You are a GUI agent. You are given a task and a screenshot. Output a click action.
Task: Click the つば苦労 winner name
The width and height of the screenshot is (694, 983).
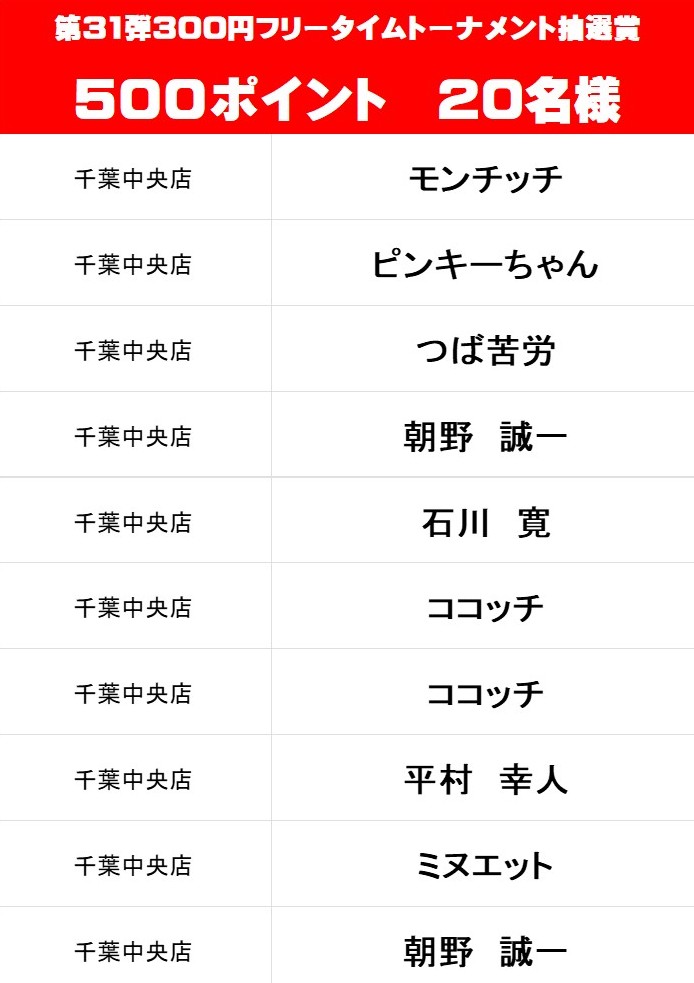tap(485, 351)
